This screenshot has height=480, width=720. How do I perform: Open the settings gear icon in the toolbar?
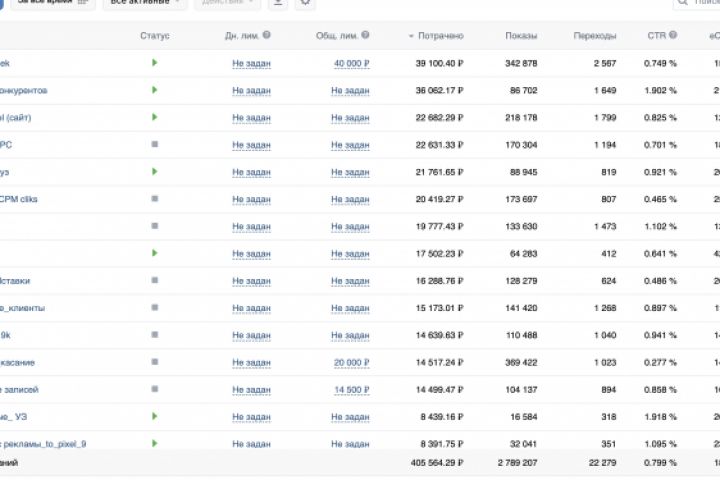(x=305, y=3)
